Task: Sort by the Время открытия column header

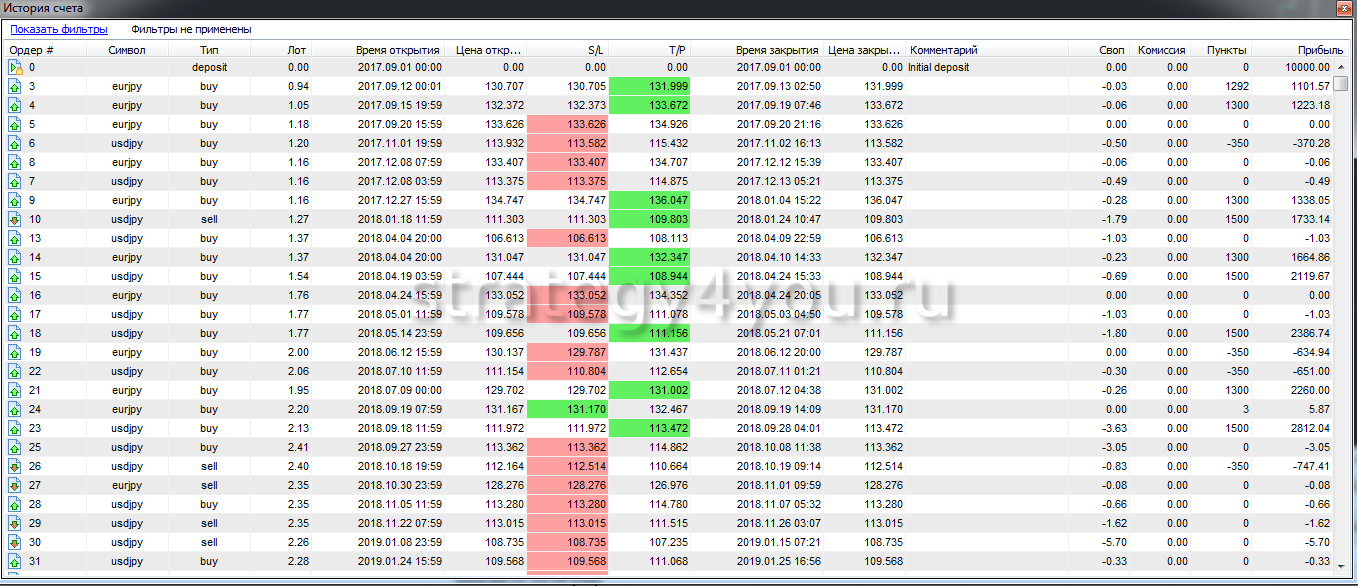Action: click(x=397, y=50)
